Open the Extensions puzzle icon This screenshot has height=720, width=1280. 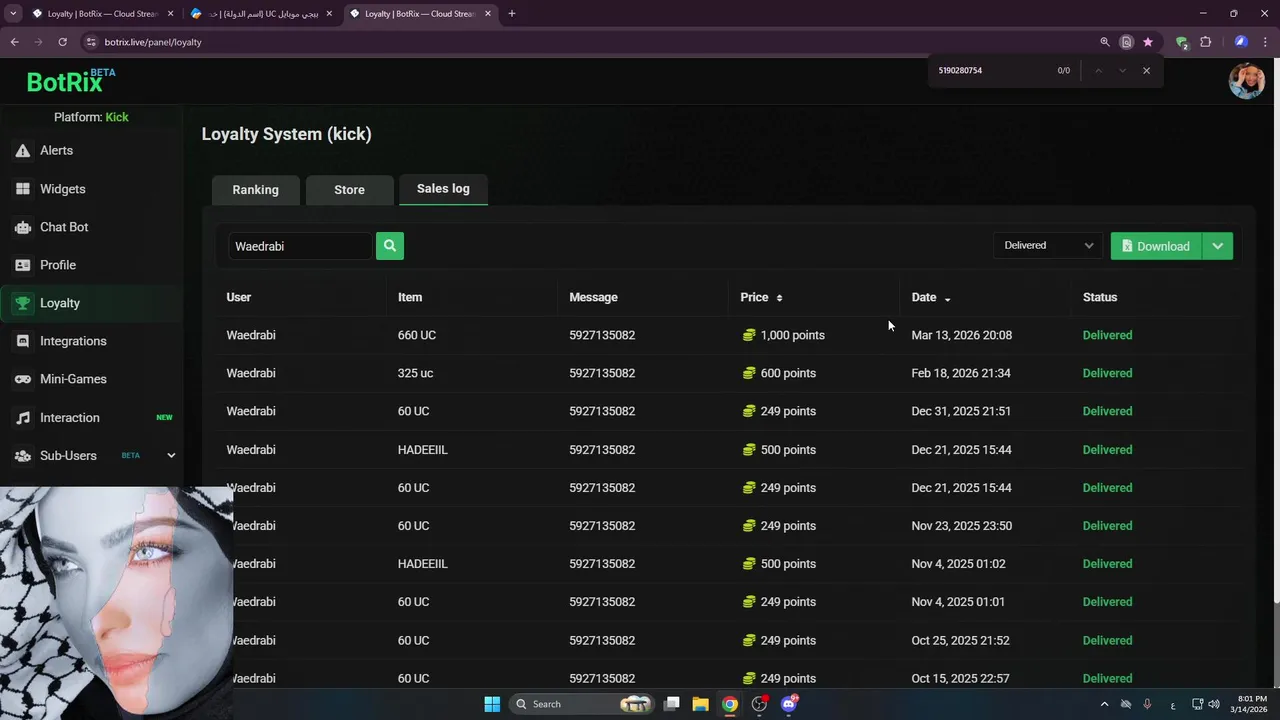point(1205,42)
